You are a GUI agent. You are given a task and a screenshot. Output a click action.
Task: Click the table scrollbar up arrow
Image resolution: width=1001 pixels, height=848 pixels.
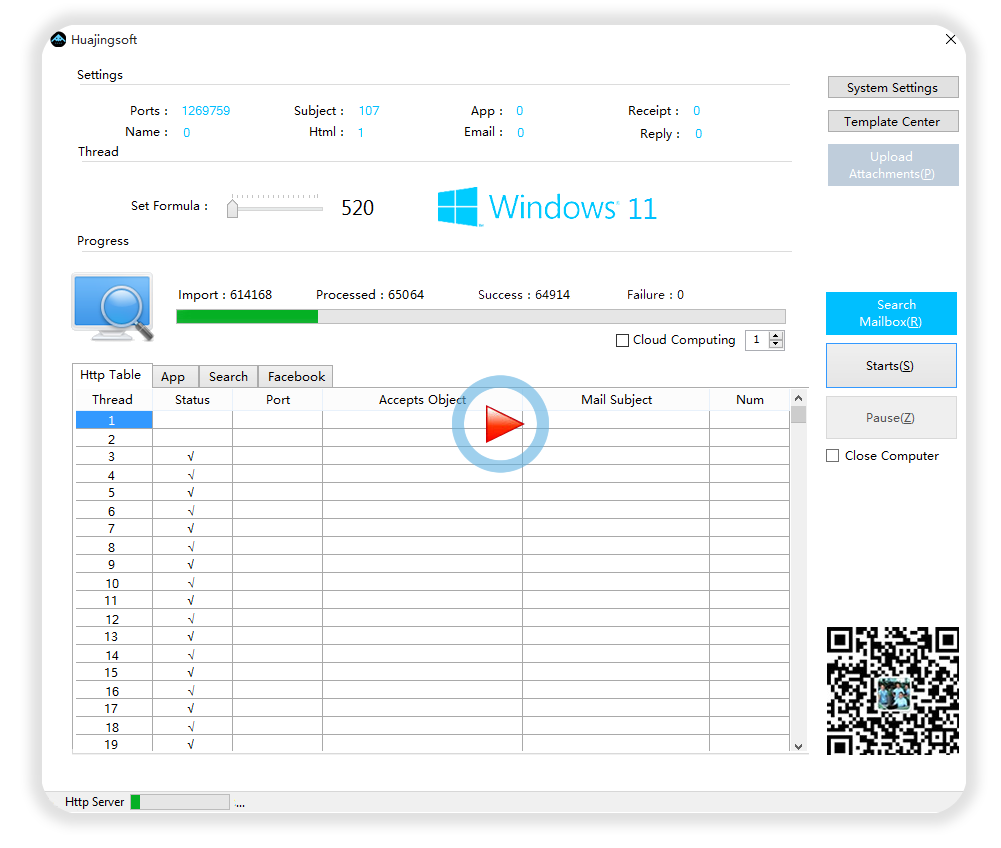click(798, 398)
